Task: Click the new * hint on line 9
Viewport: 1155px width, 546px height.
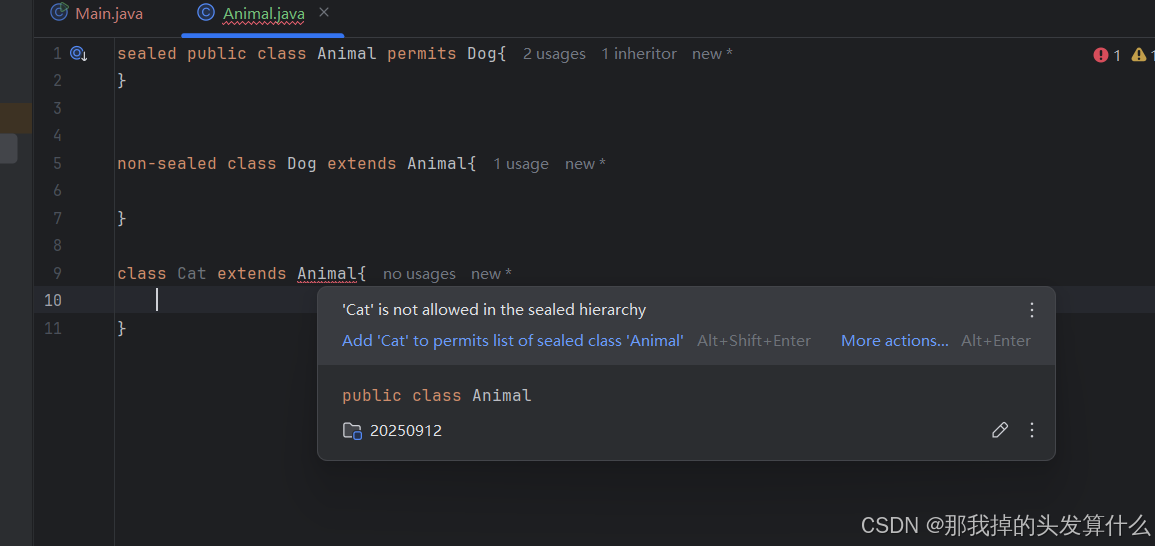Action: 491,274
